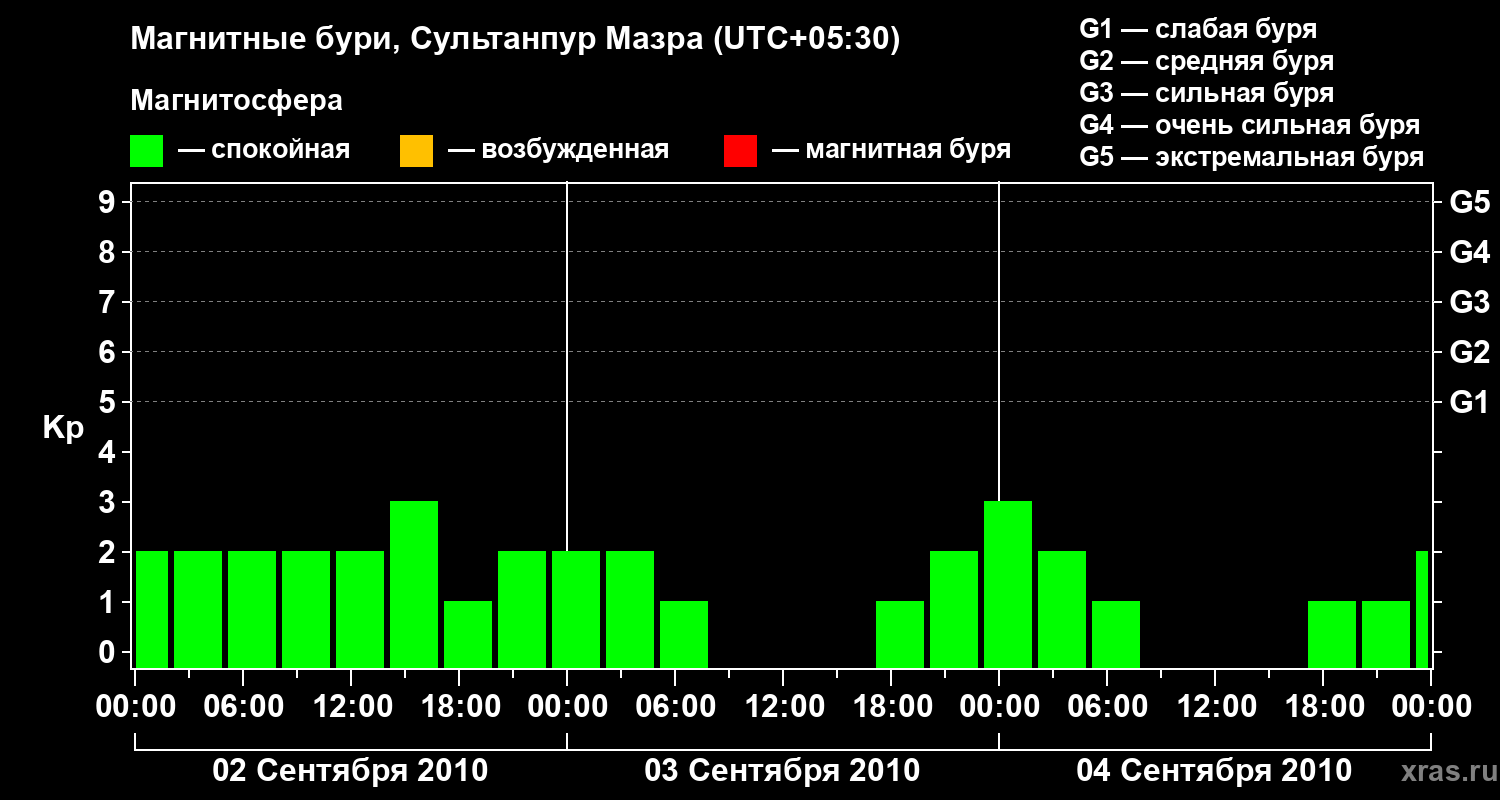Click the 'Kp' axis label
1500x800 pixels.
[x=63, y=428]
